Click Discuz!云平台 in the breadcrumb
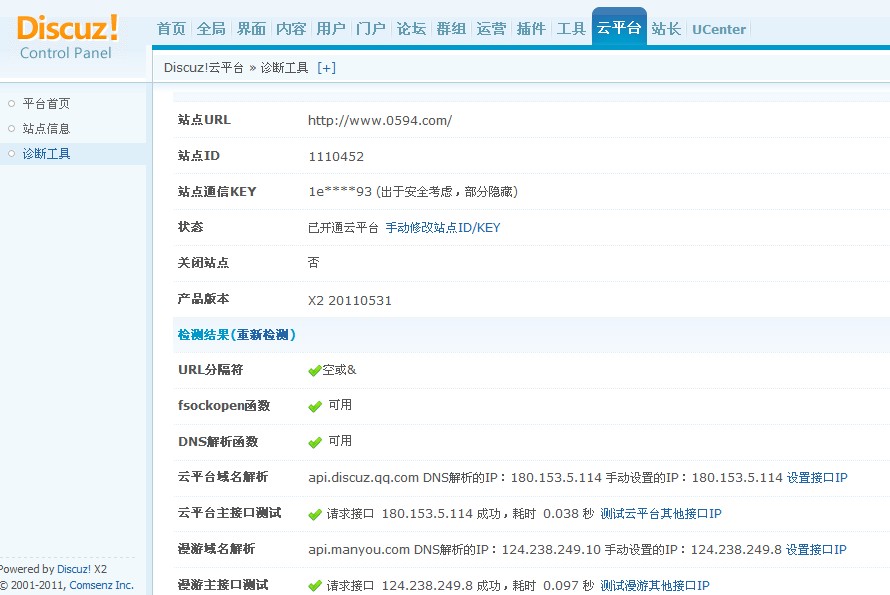The height and width of the screenshot is (595, 890). (x=203, y=68)
